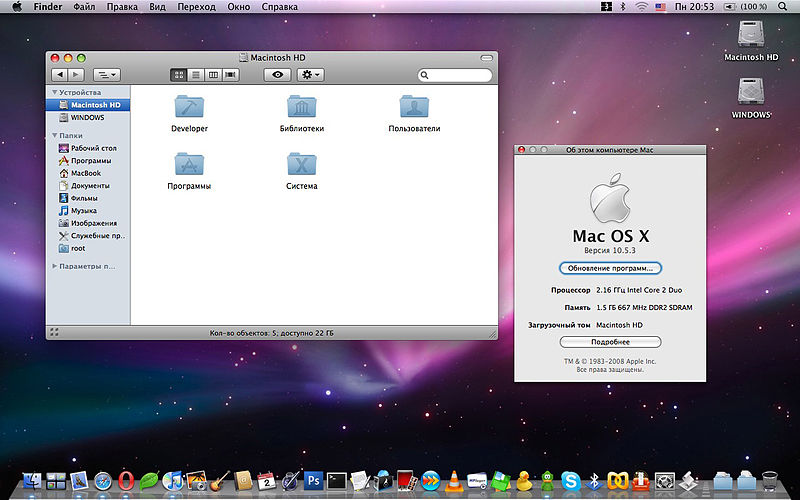Click the Подробнее button
This screenshot has width=800, height=500.
pyautogui.click(x=610, y=342)
